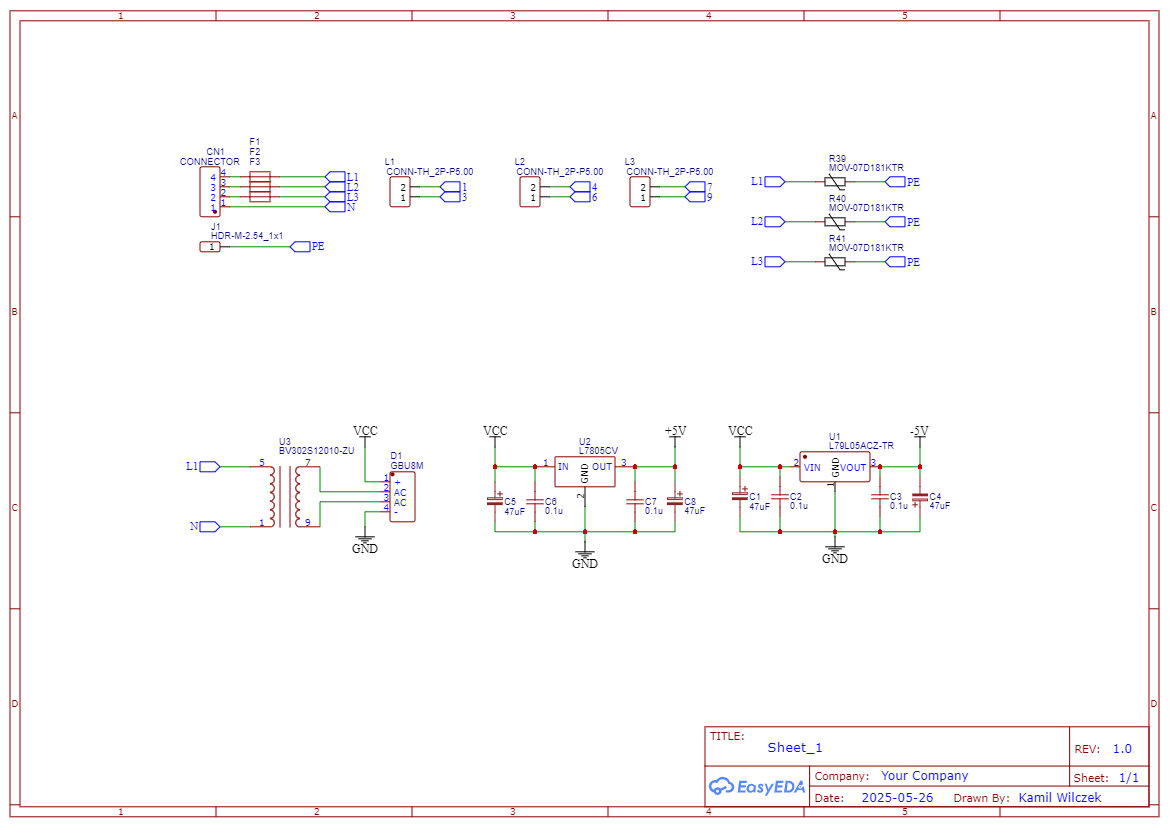1169x827 pixels.
Task: Select capacitor C5 47uF
Action: tap(495, 501)
